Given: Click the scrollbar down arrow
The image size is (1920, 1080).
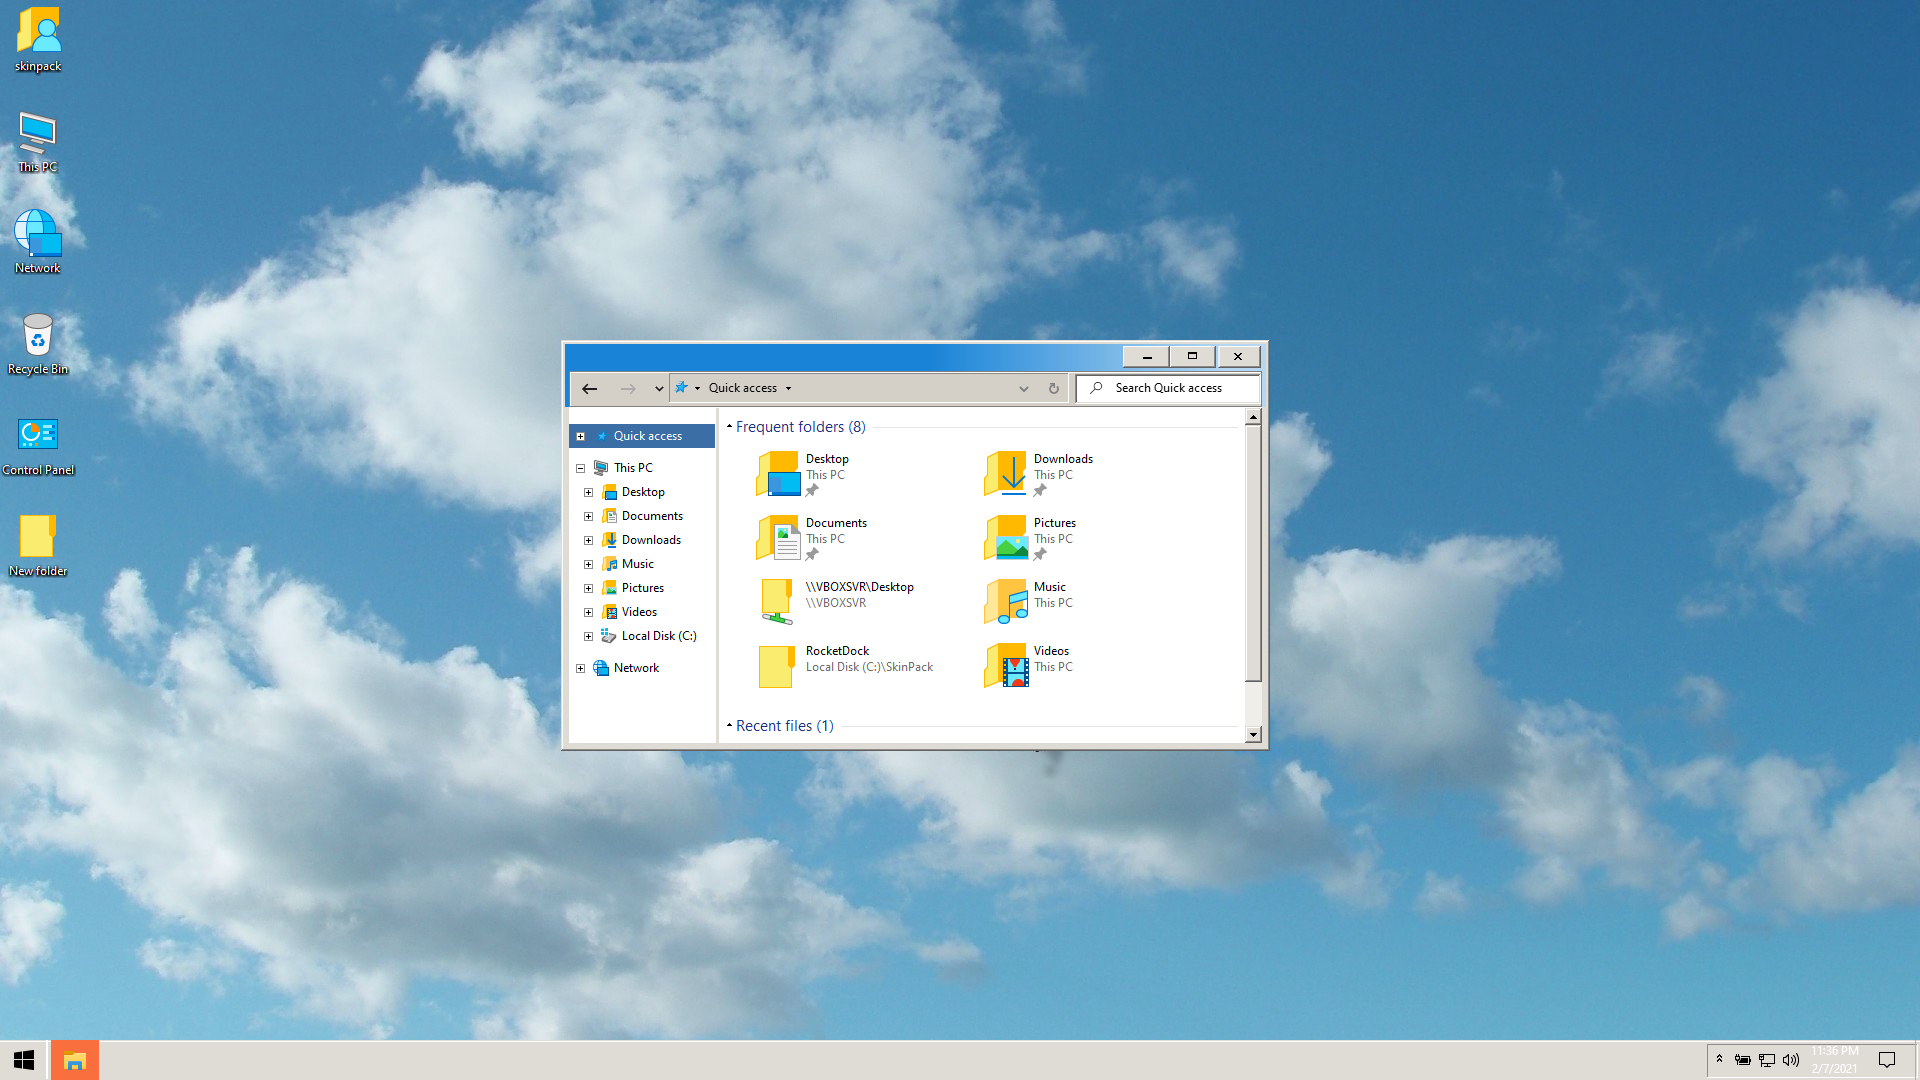Looking at the screenshot, I should [x=1253, y=735].
